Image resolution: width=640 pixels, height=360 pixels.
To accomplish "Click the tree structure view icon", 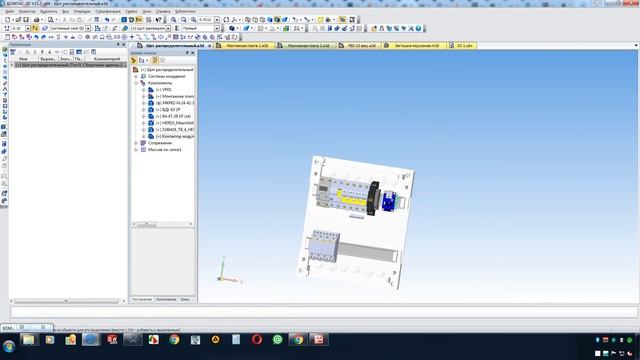I will tap(142, 60).
